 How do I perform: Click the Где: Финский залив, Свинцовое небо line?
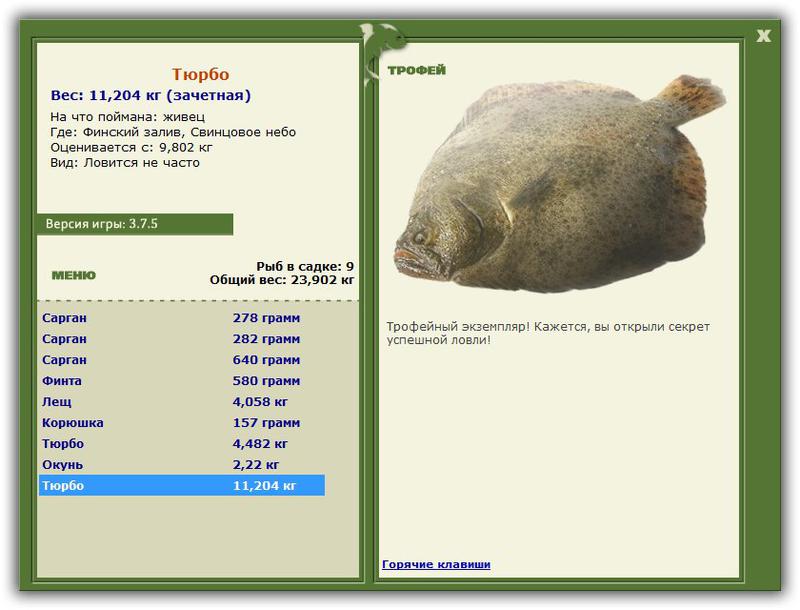point(173,132)
